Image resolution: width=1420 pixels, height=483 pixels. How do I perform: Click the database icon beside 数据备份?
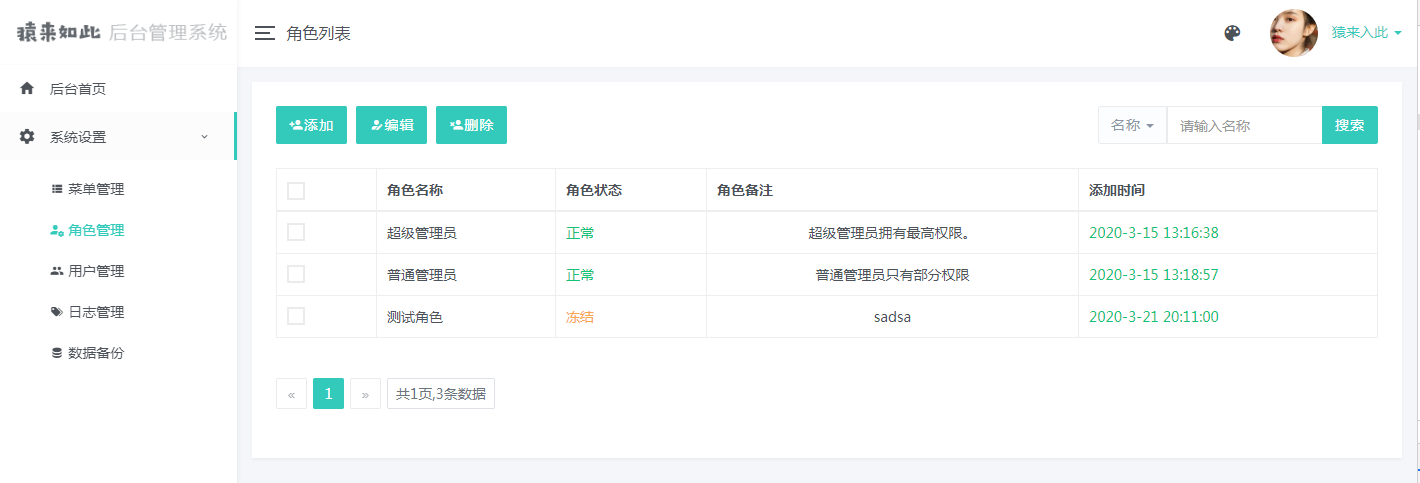click(57, 353)
